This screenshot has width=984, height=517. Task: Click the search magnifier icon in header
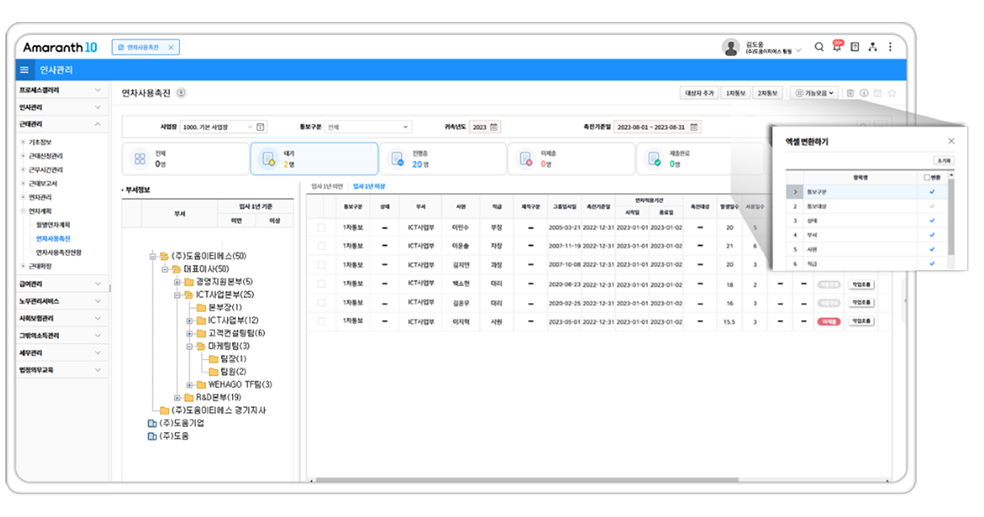tap(819, 47)
